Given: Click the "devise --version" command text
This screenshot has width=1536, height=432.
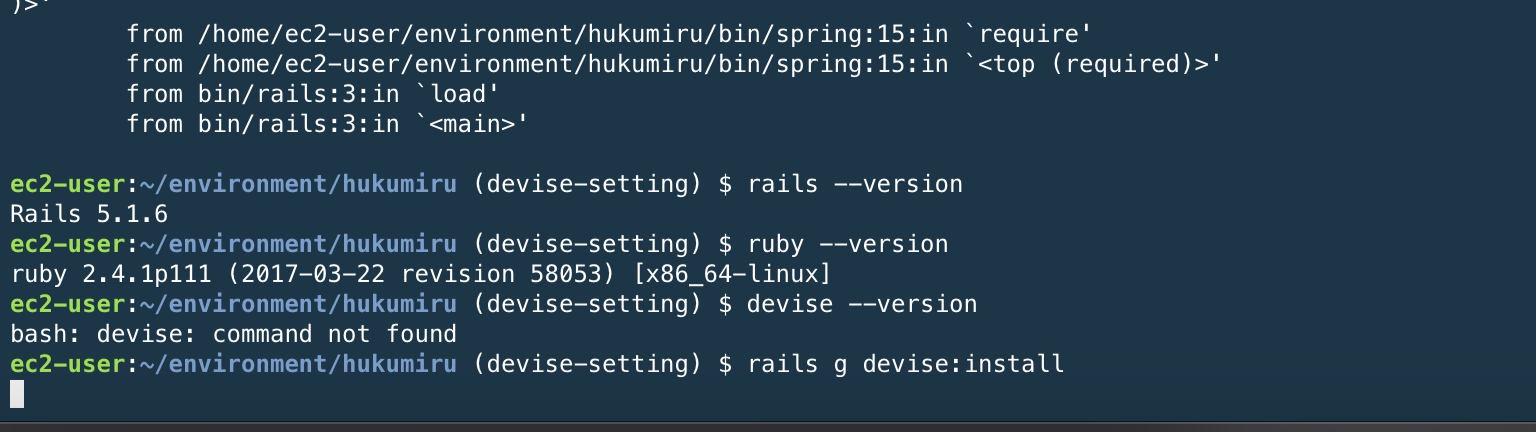Looking at the screenshot, I should [x=862, y=304].
